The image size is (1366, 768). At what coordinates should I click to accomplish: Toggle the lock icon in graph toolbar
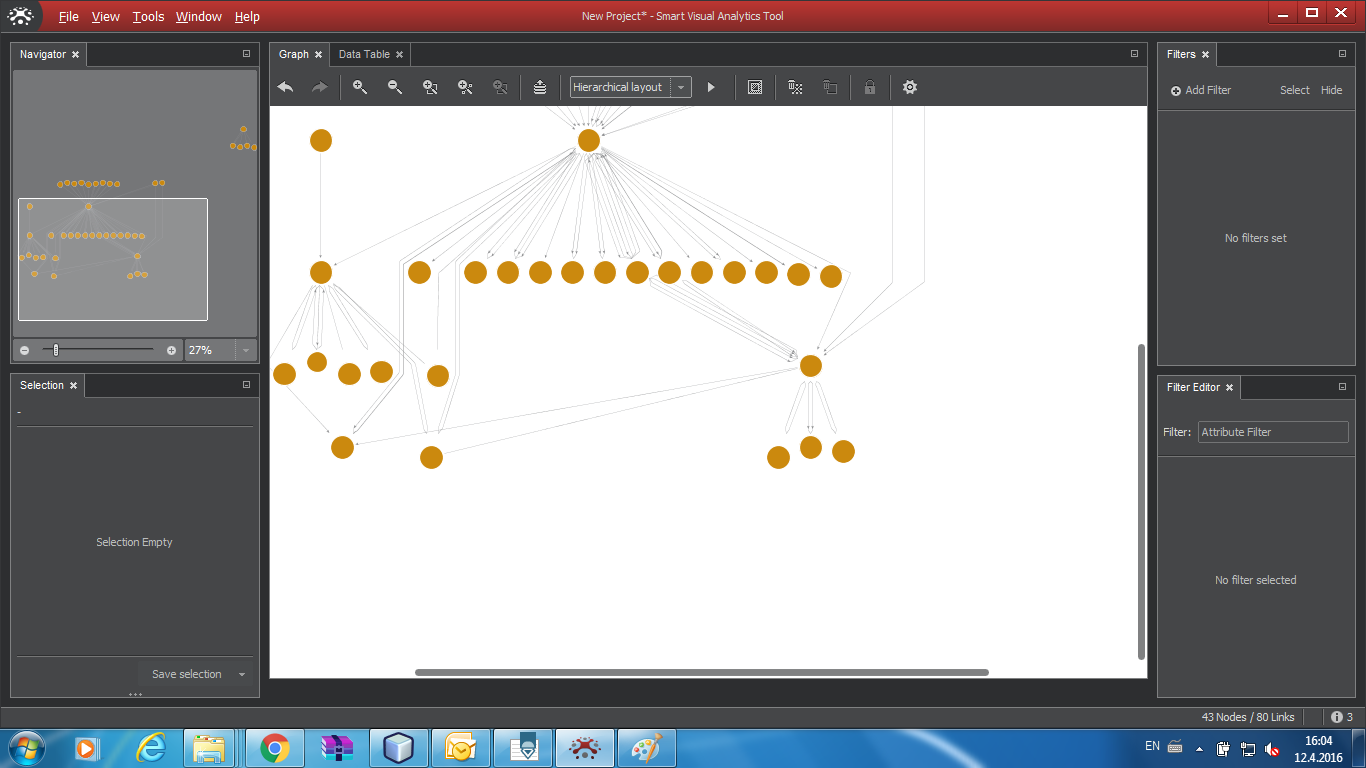point(870,88)
